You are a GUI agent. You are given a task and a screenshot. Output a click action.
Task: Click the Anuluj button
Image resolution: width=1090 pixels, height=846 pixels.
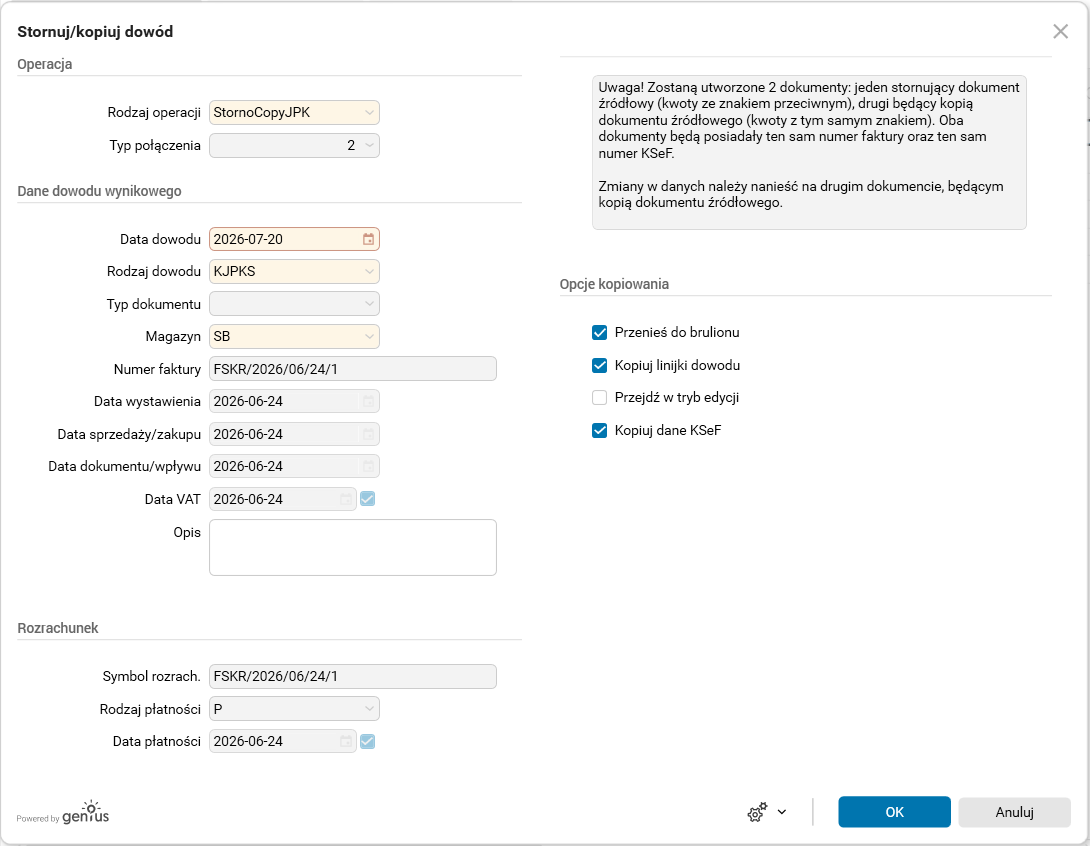coord(1014,812)
